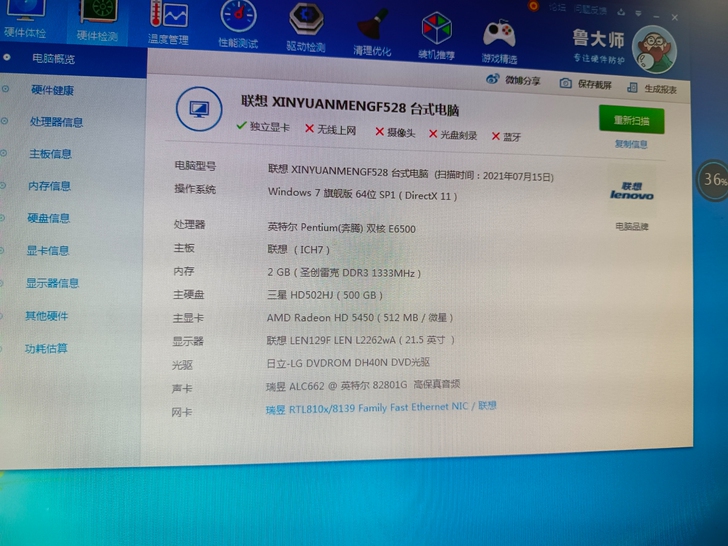Click the report document icon
The height and width of the screenshot is (546, 728).
(632, 87)
